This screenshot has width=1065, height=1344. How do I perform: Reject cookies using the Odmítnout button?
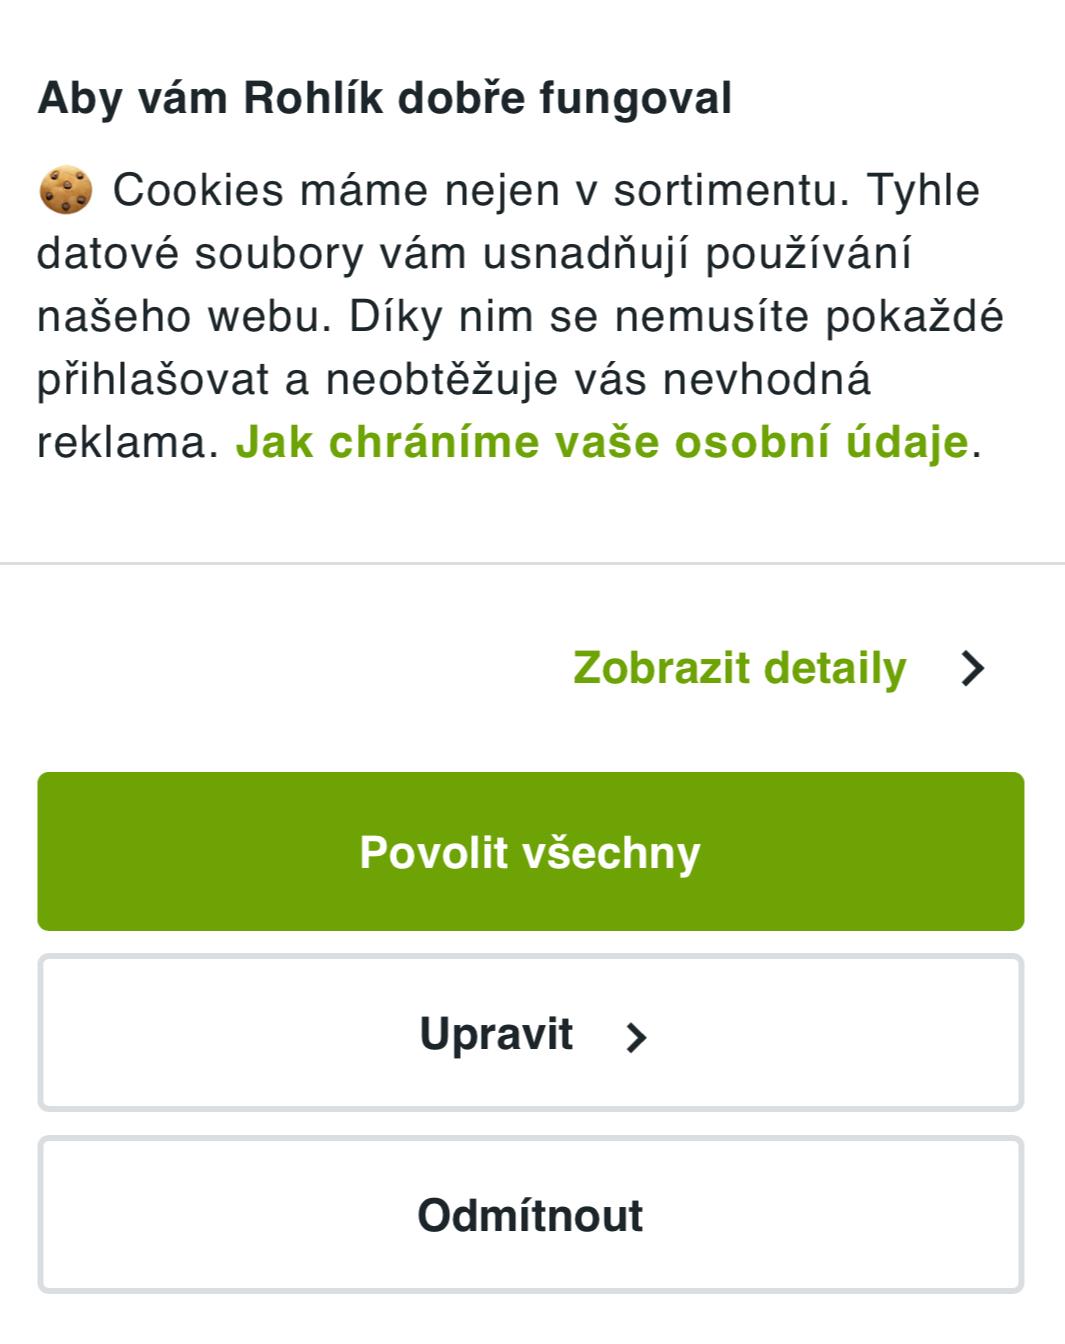point(530,1215)
